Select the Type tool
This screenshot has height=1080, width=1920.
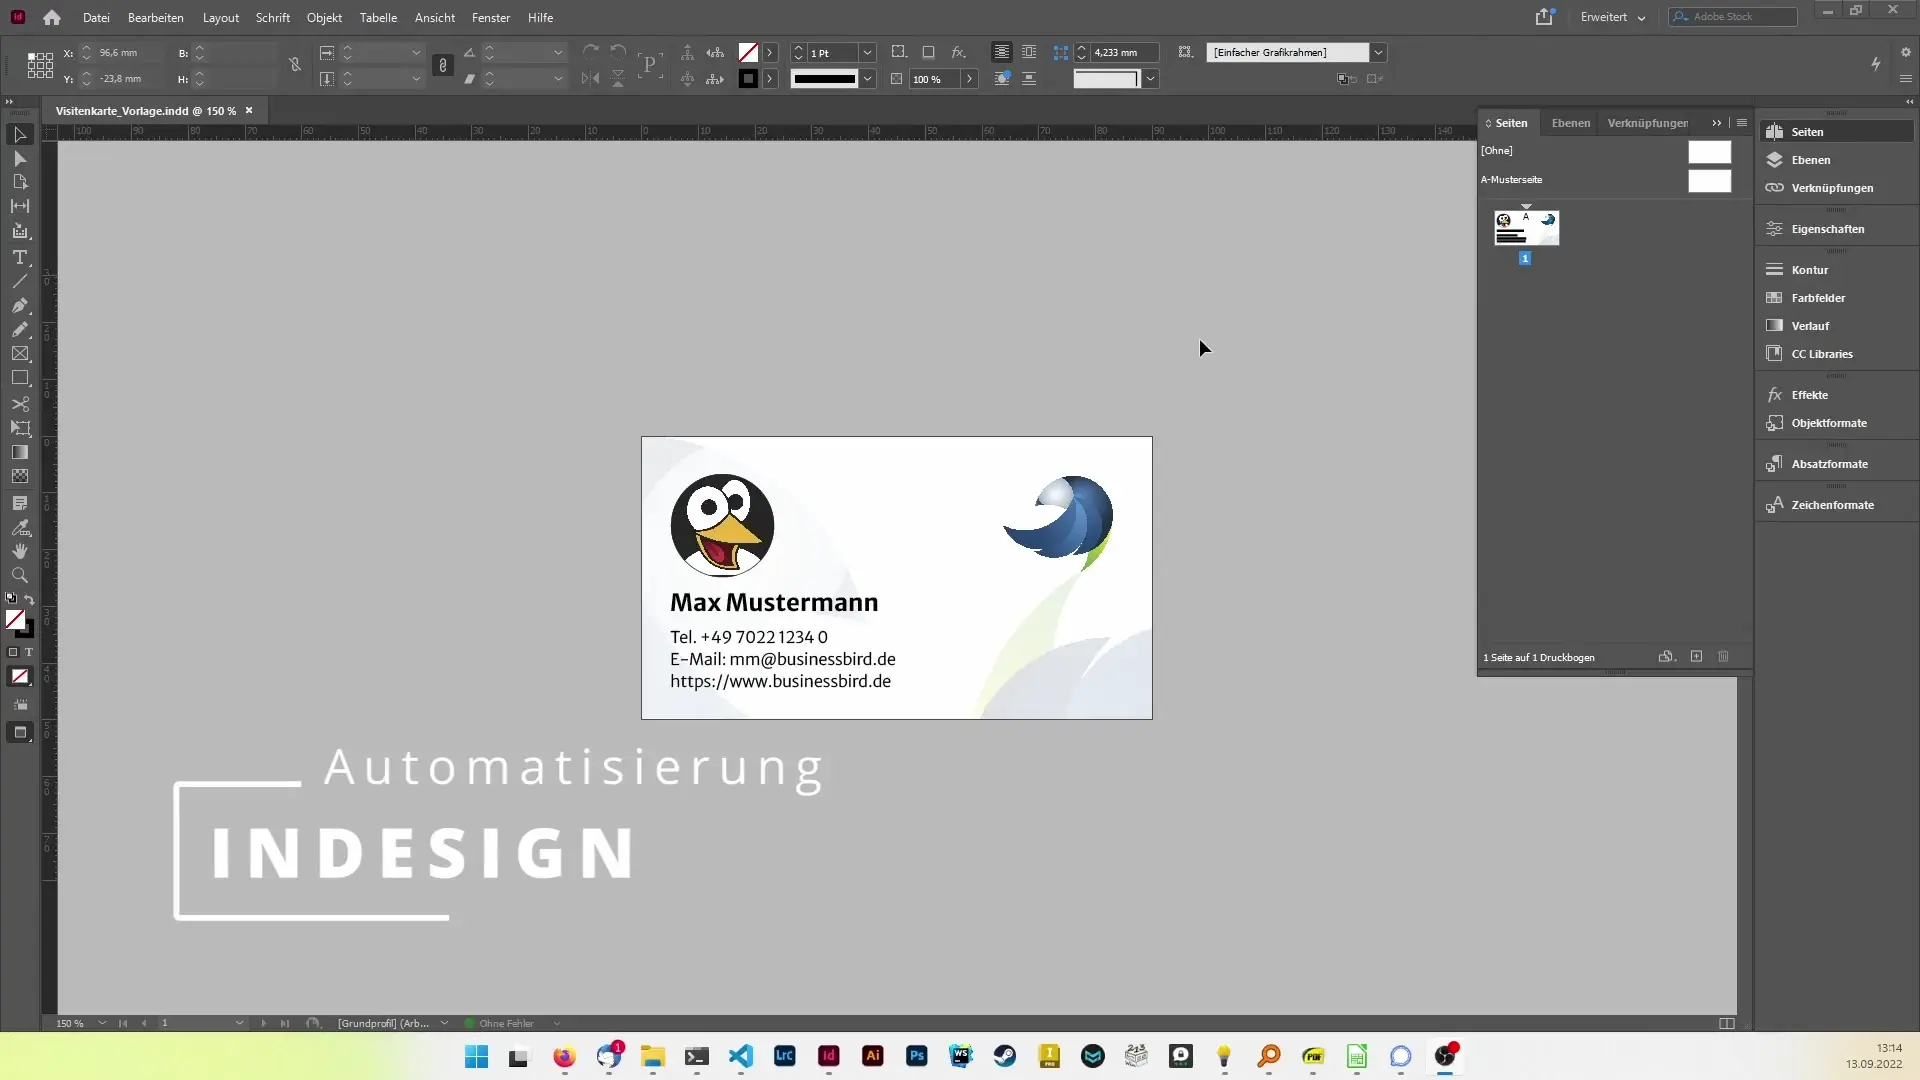coord(20,257)
